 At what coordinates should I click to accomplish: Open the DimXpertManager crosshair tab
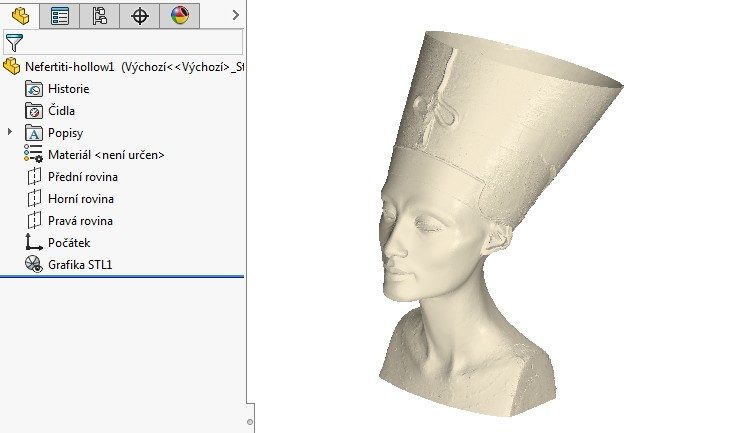click(x=140, y=16)
